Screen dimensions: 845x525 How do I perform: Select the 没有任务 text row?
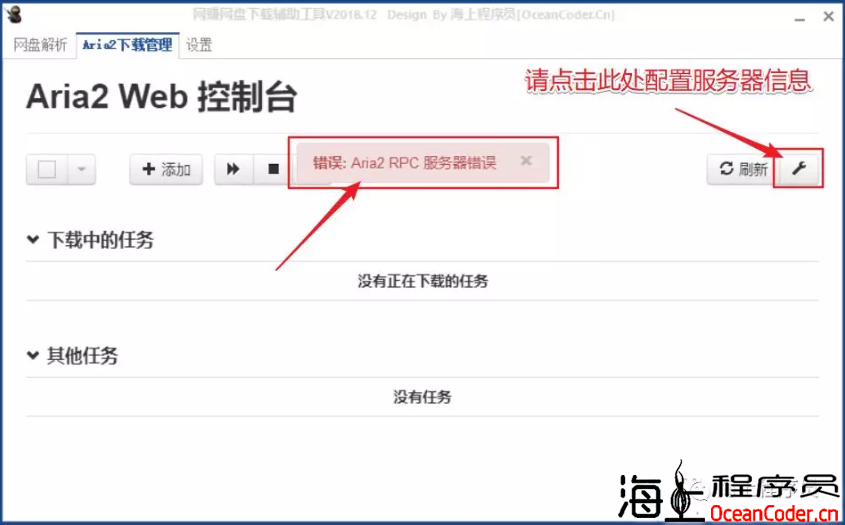tap(422, 397)
